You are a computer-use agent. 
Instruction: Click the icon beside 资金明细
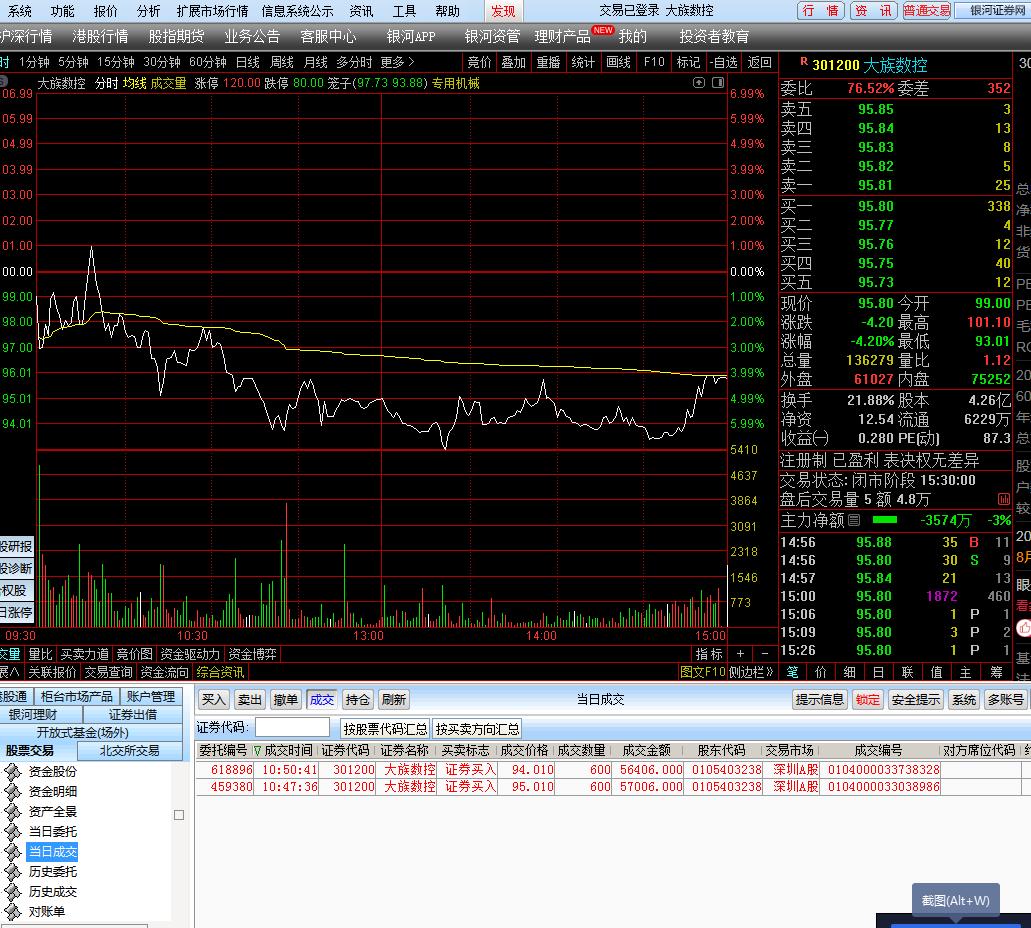[13, 791]
